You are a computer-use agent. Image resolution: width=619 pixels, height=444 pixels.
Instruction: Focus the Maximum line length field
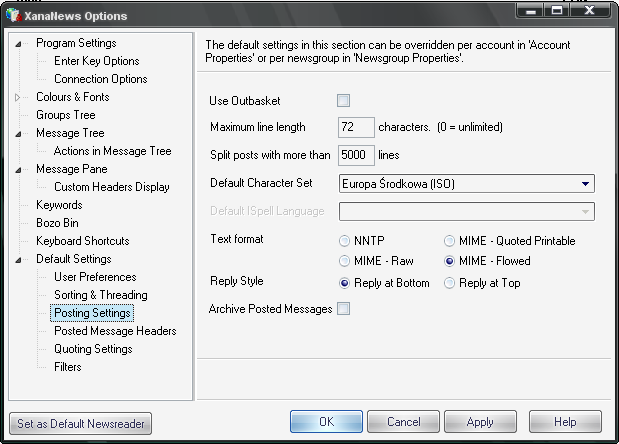(x=356, y=127)
